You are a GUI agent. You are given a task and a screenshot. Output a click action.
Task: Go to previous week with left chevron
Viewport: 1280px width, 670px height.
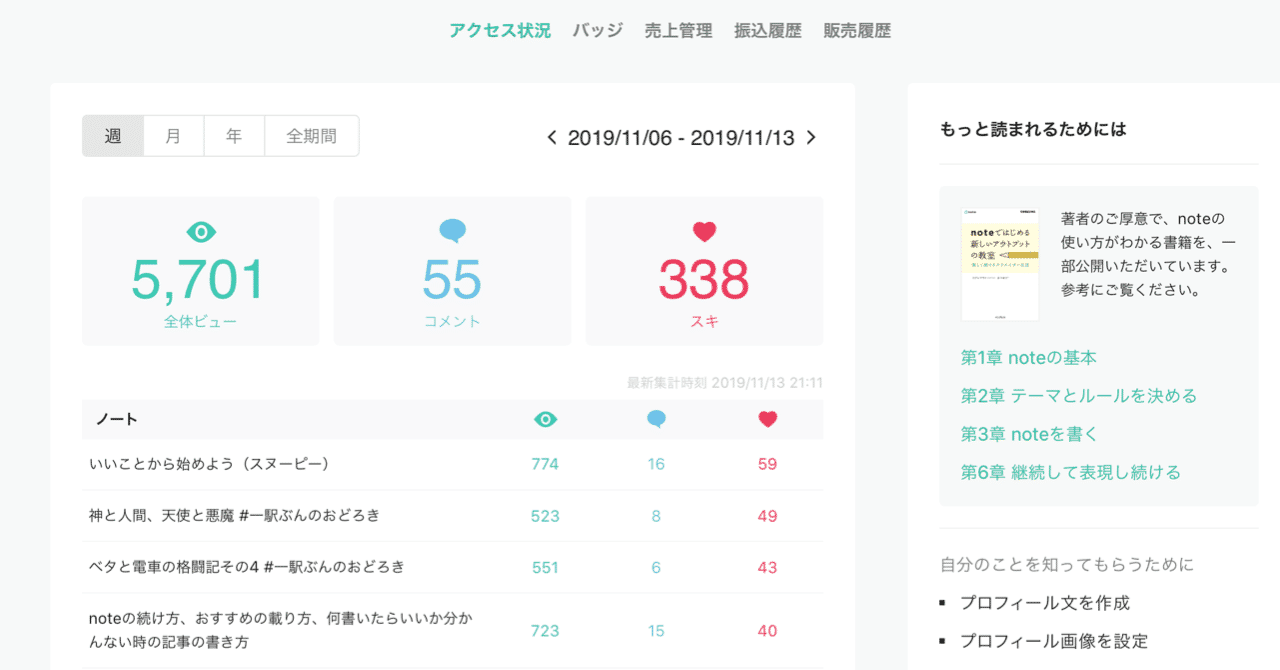(x=552, y=138)
